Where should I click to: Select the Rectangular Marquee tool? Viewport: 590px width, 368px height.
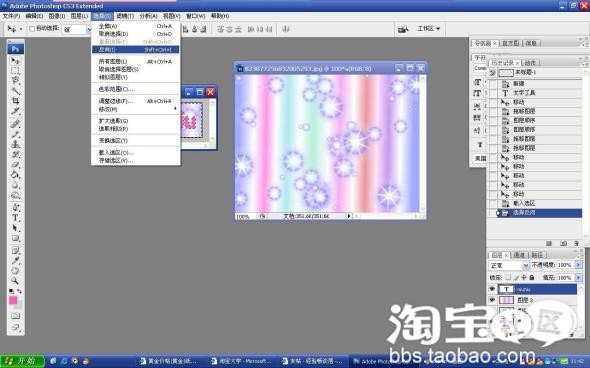15,70
